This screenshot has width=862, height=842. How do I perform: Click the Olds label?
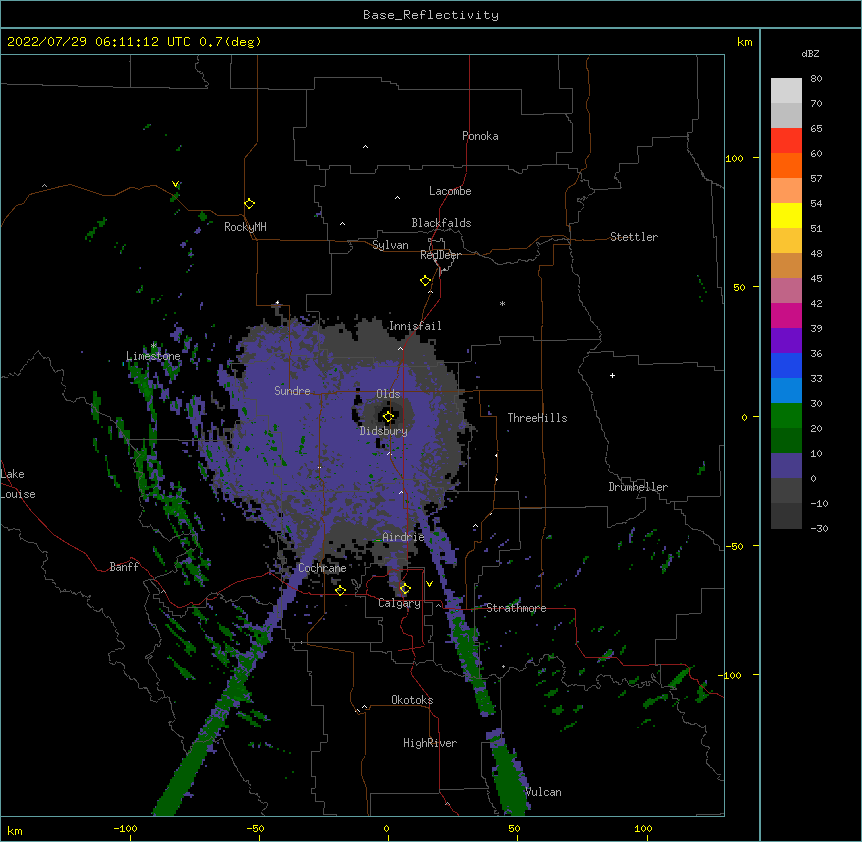pyautogui.click(x=388, y=394)
